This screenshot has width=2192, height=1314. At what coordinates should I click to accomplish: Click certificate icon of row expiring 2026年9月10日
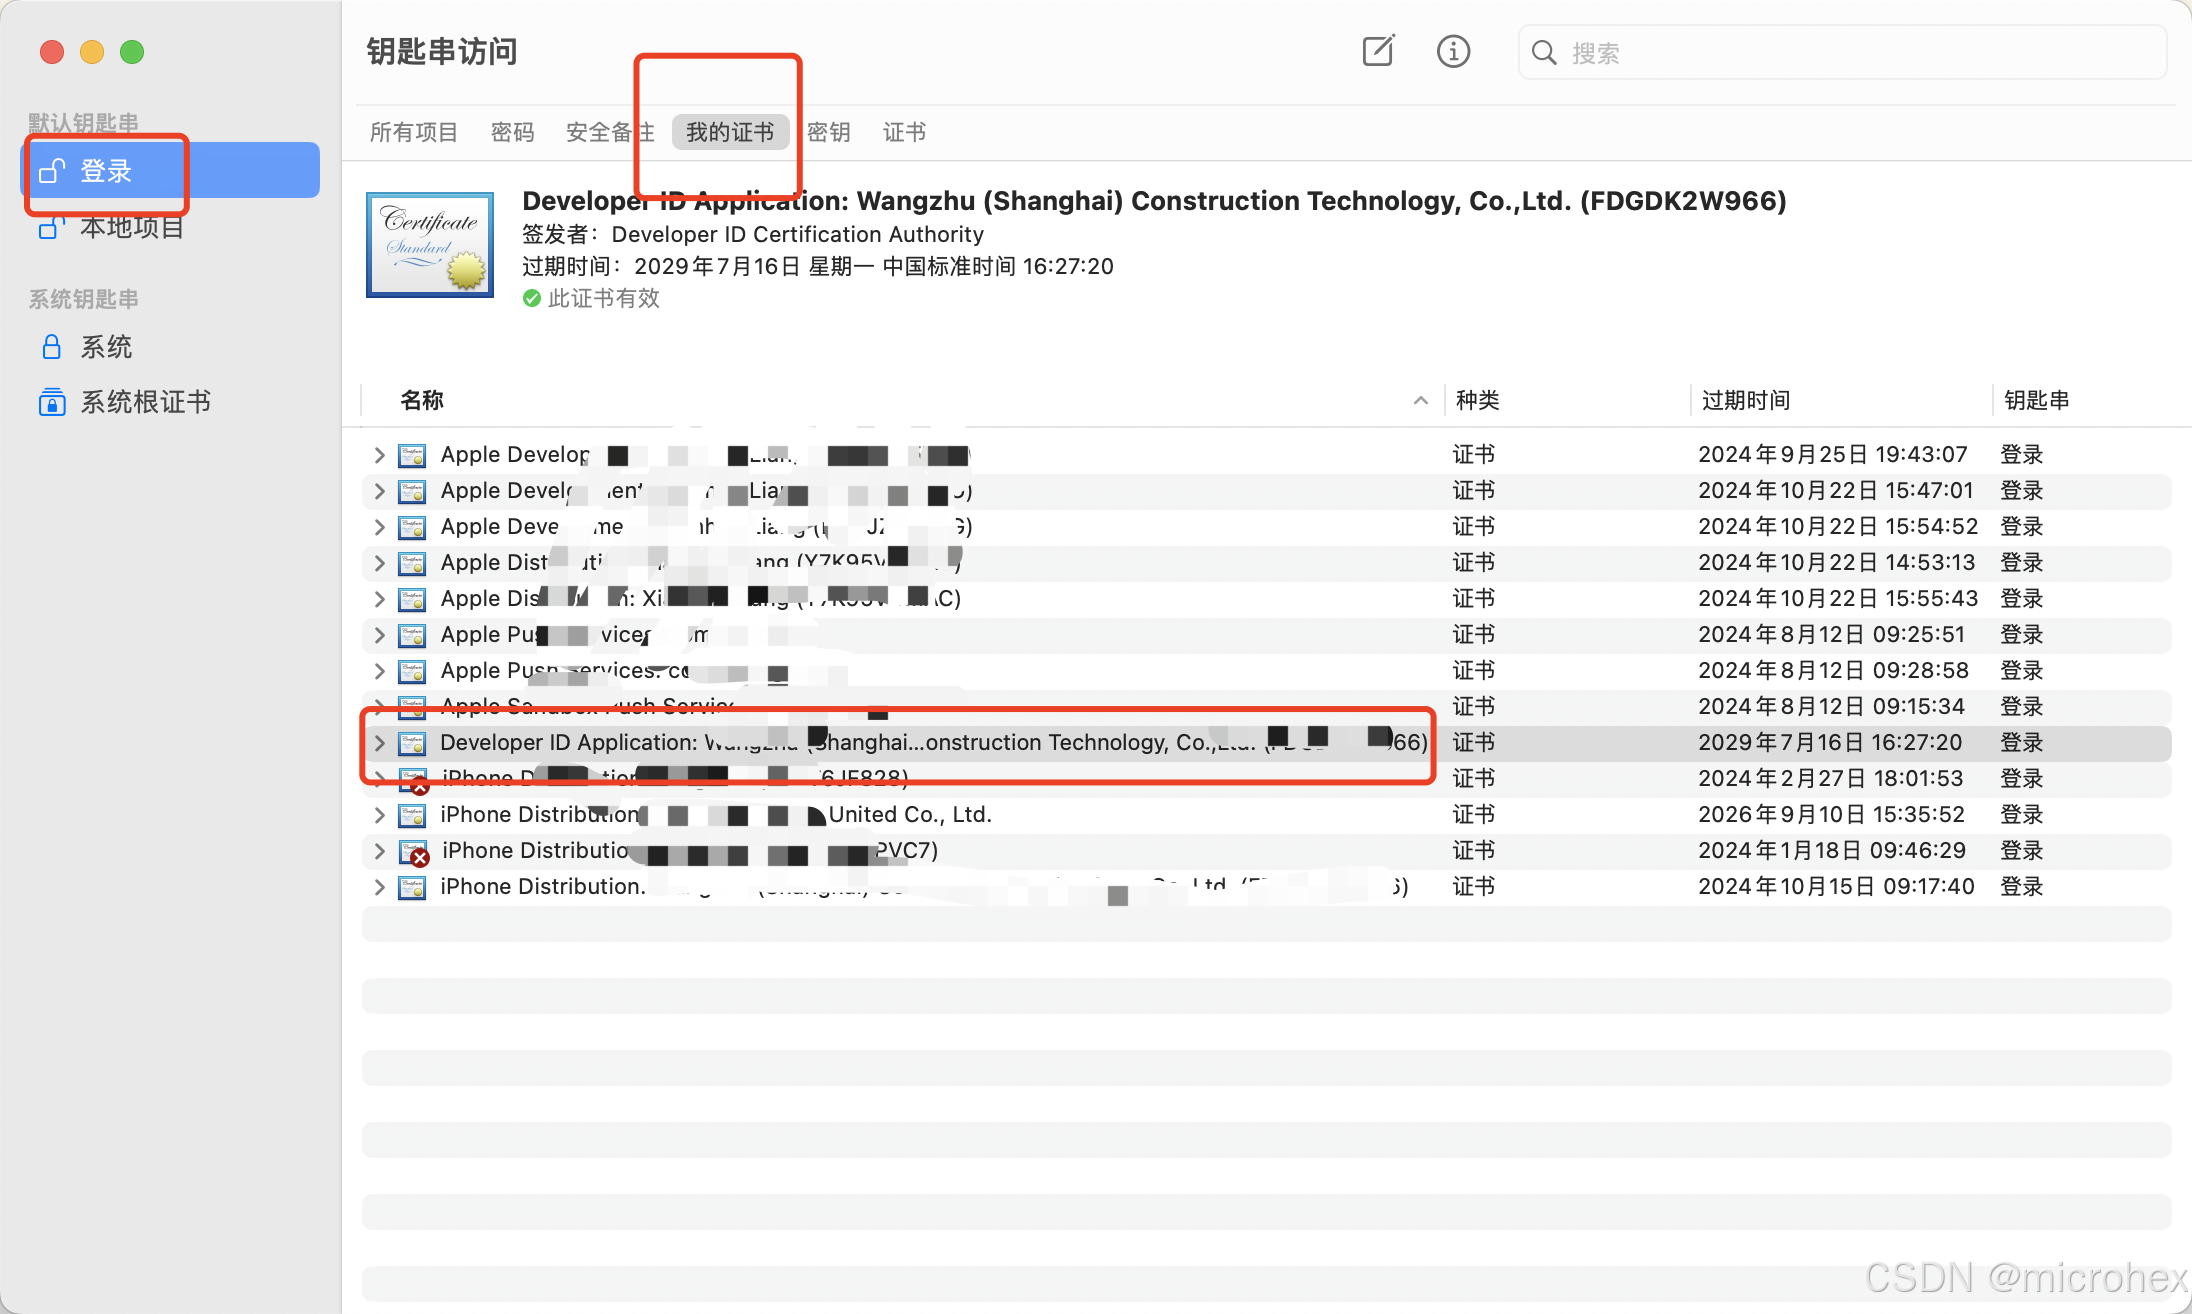(x=412, y=816)
